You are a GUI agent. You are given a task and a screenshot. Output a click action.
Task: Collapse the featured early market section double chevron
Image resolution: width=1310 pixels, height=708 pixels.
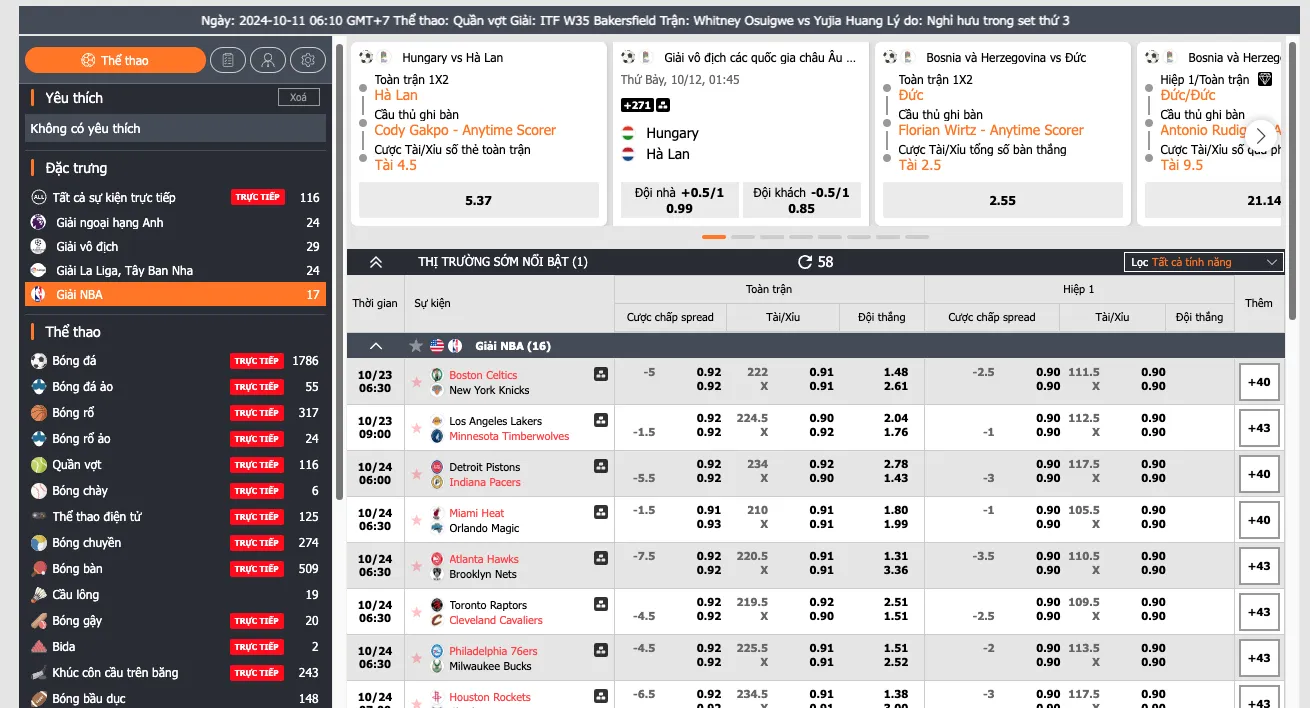click(376, 262)
